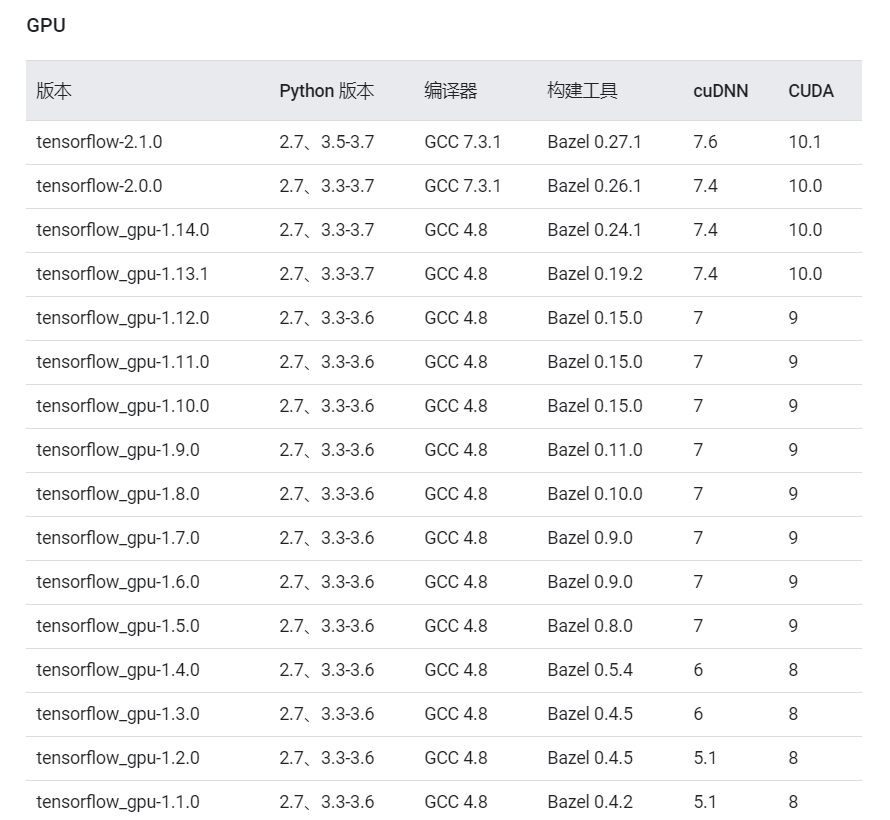Image resolution: width=890 pixels, height=820 pixels.
Task: Click Bazel 0.9.0 in tensorflow_gpu-1.7.0 row
Action: [590, 538]
